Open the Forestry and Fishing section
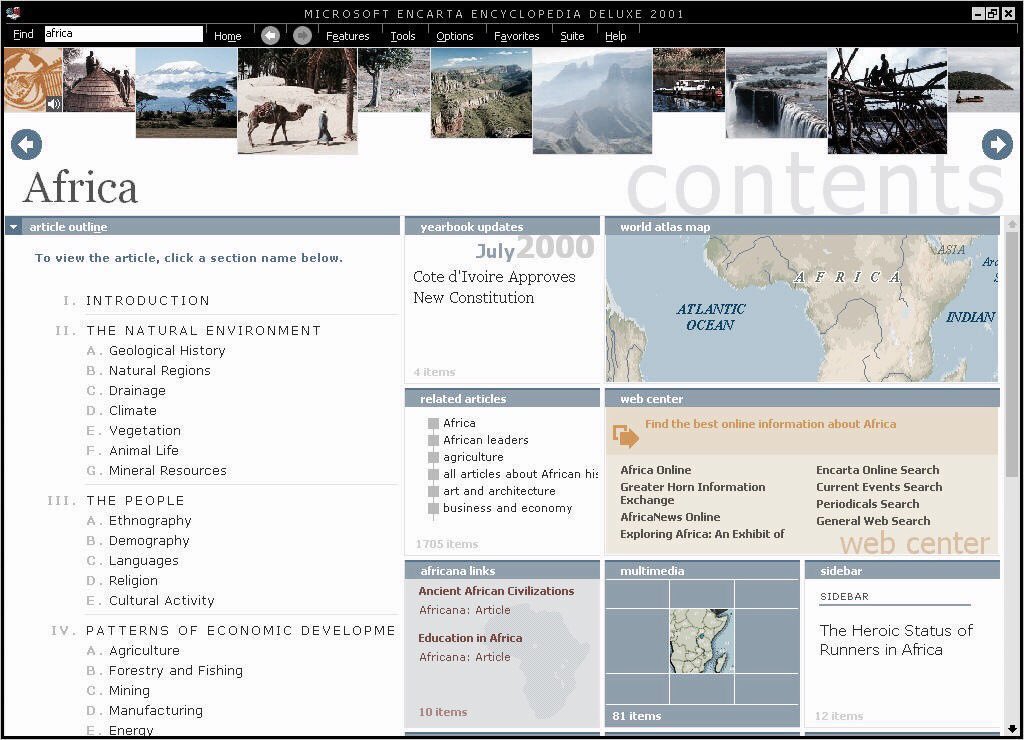This screenshot has width=1024, height=740. click(176, 671)
